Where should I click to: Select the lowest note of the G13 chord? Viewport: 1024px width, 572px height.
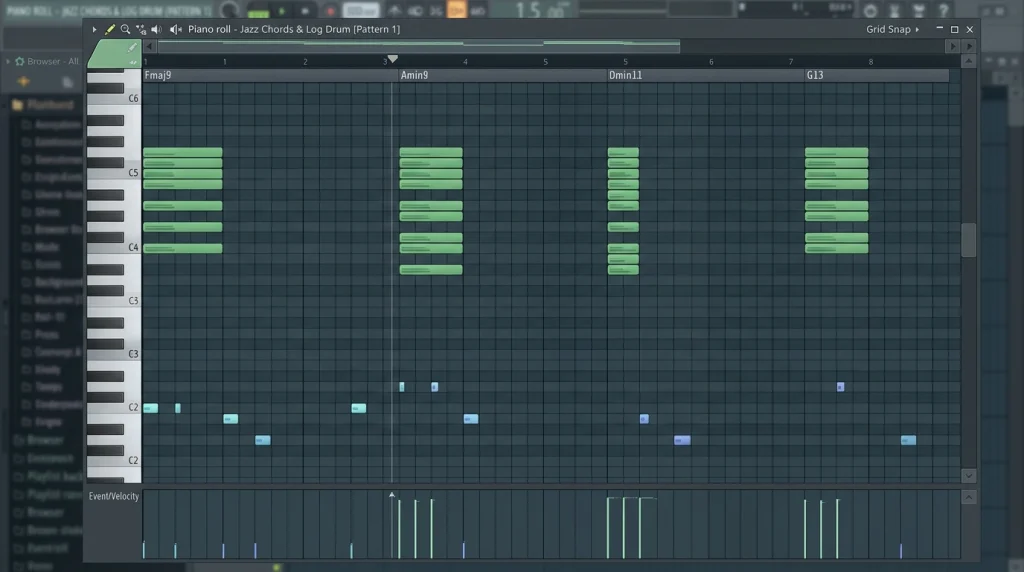837,249
